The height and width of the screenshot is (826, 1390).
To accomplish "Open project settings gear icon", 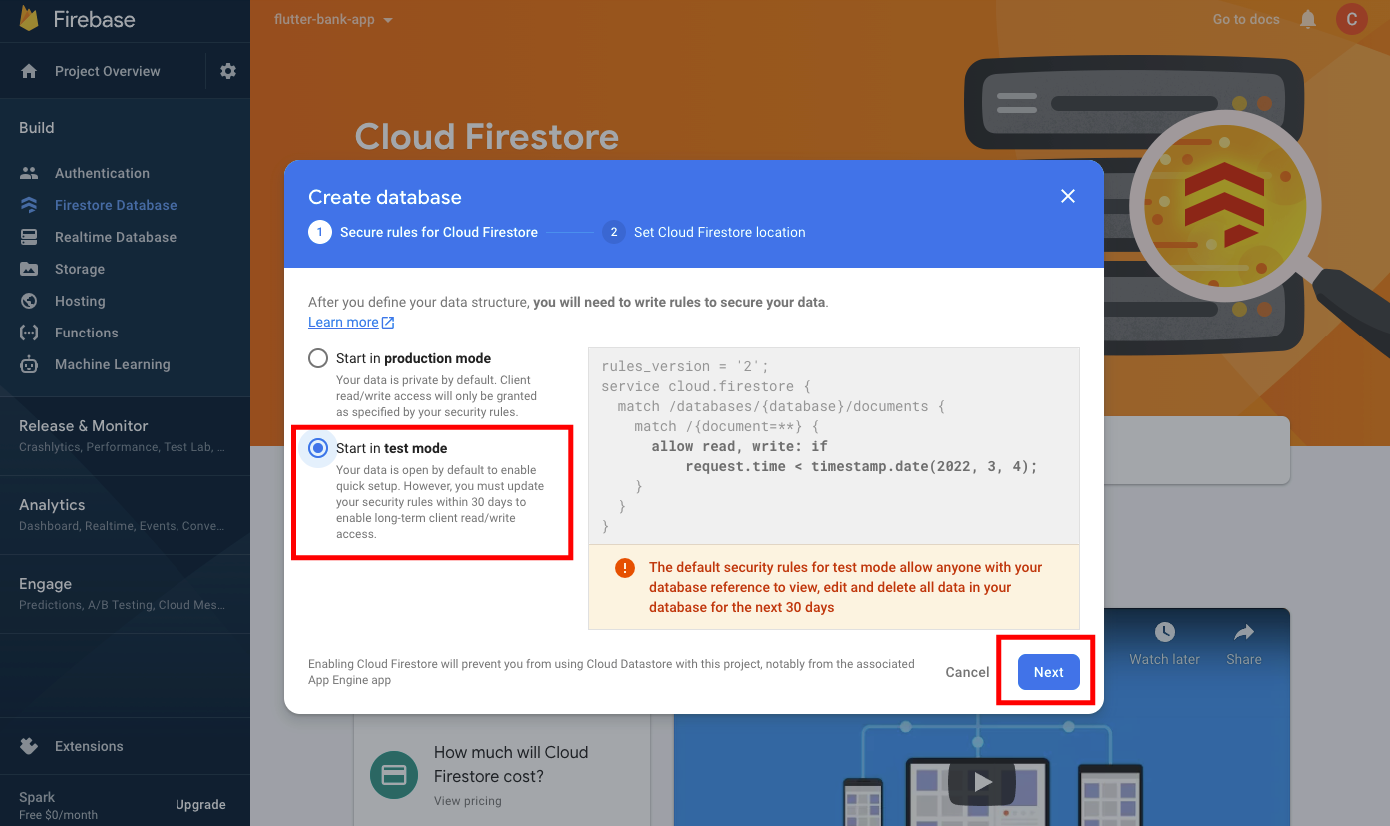I will coord(228,71).
